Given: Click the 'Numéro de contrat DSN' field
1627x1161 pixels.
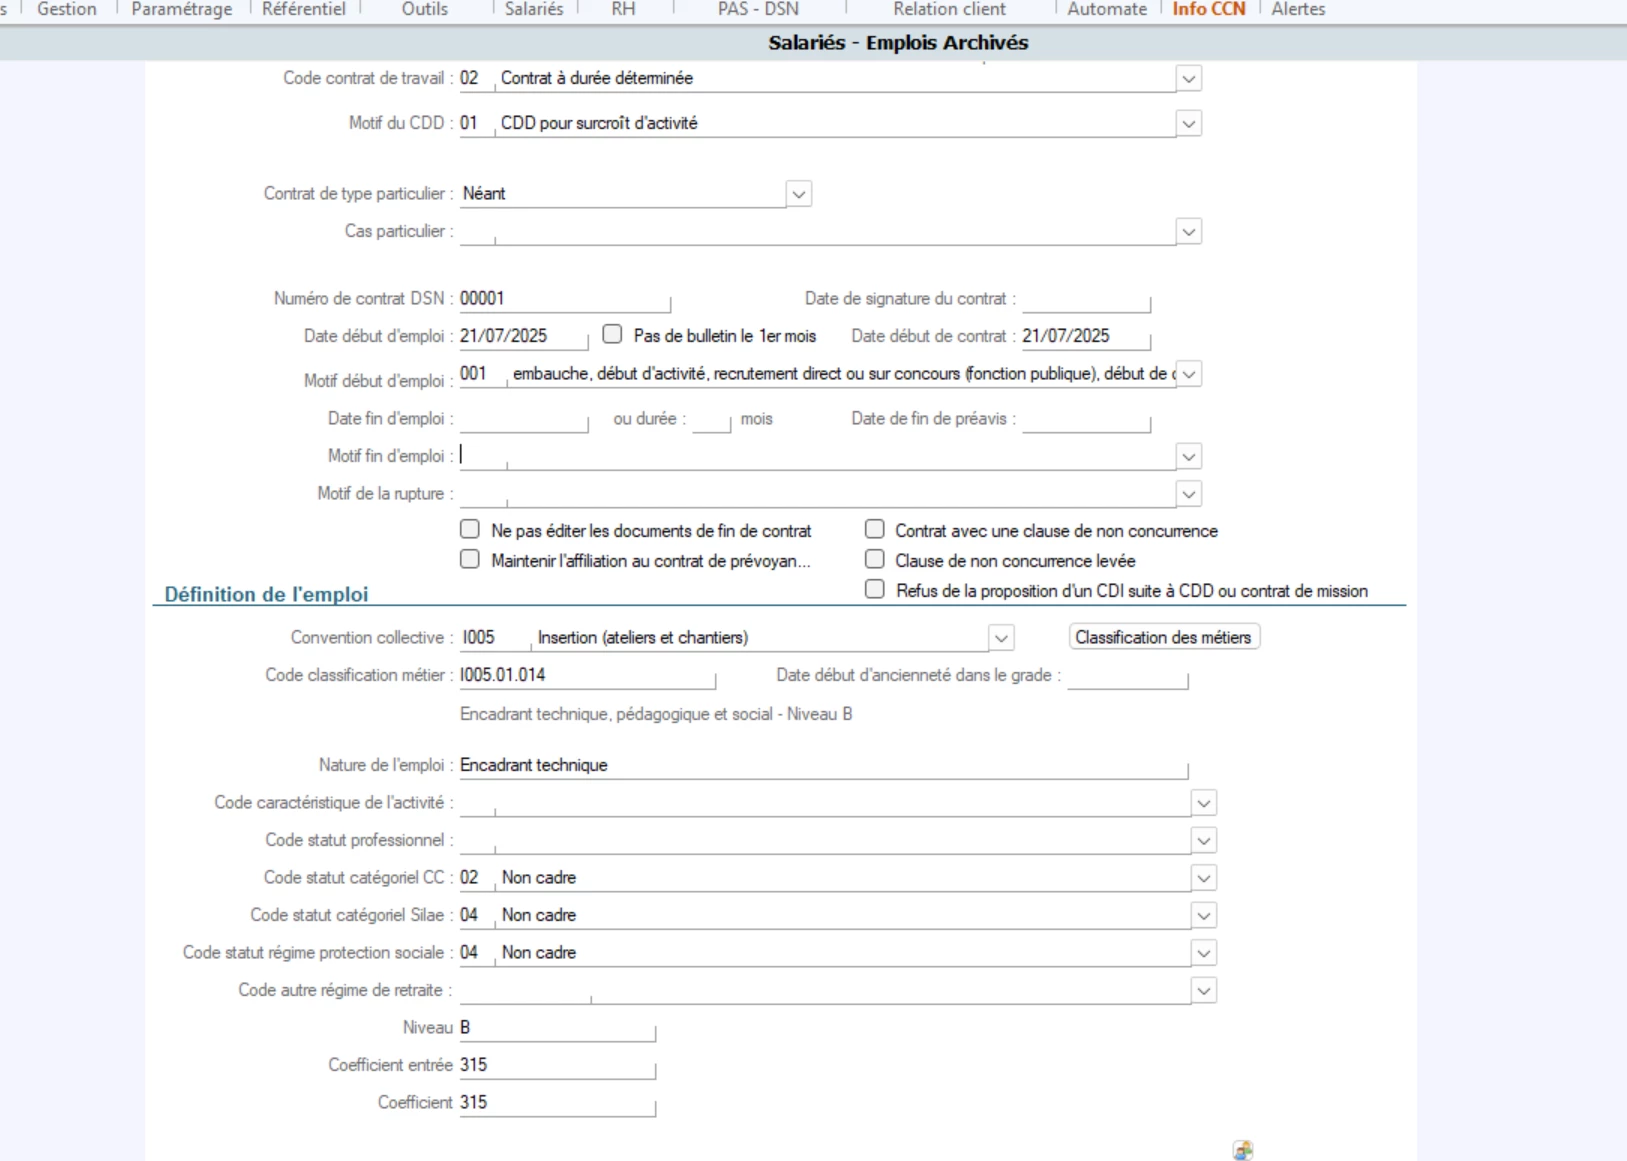Looking at the screenshot, I should pyautogui.click(x=565, y=298).
